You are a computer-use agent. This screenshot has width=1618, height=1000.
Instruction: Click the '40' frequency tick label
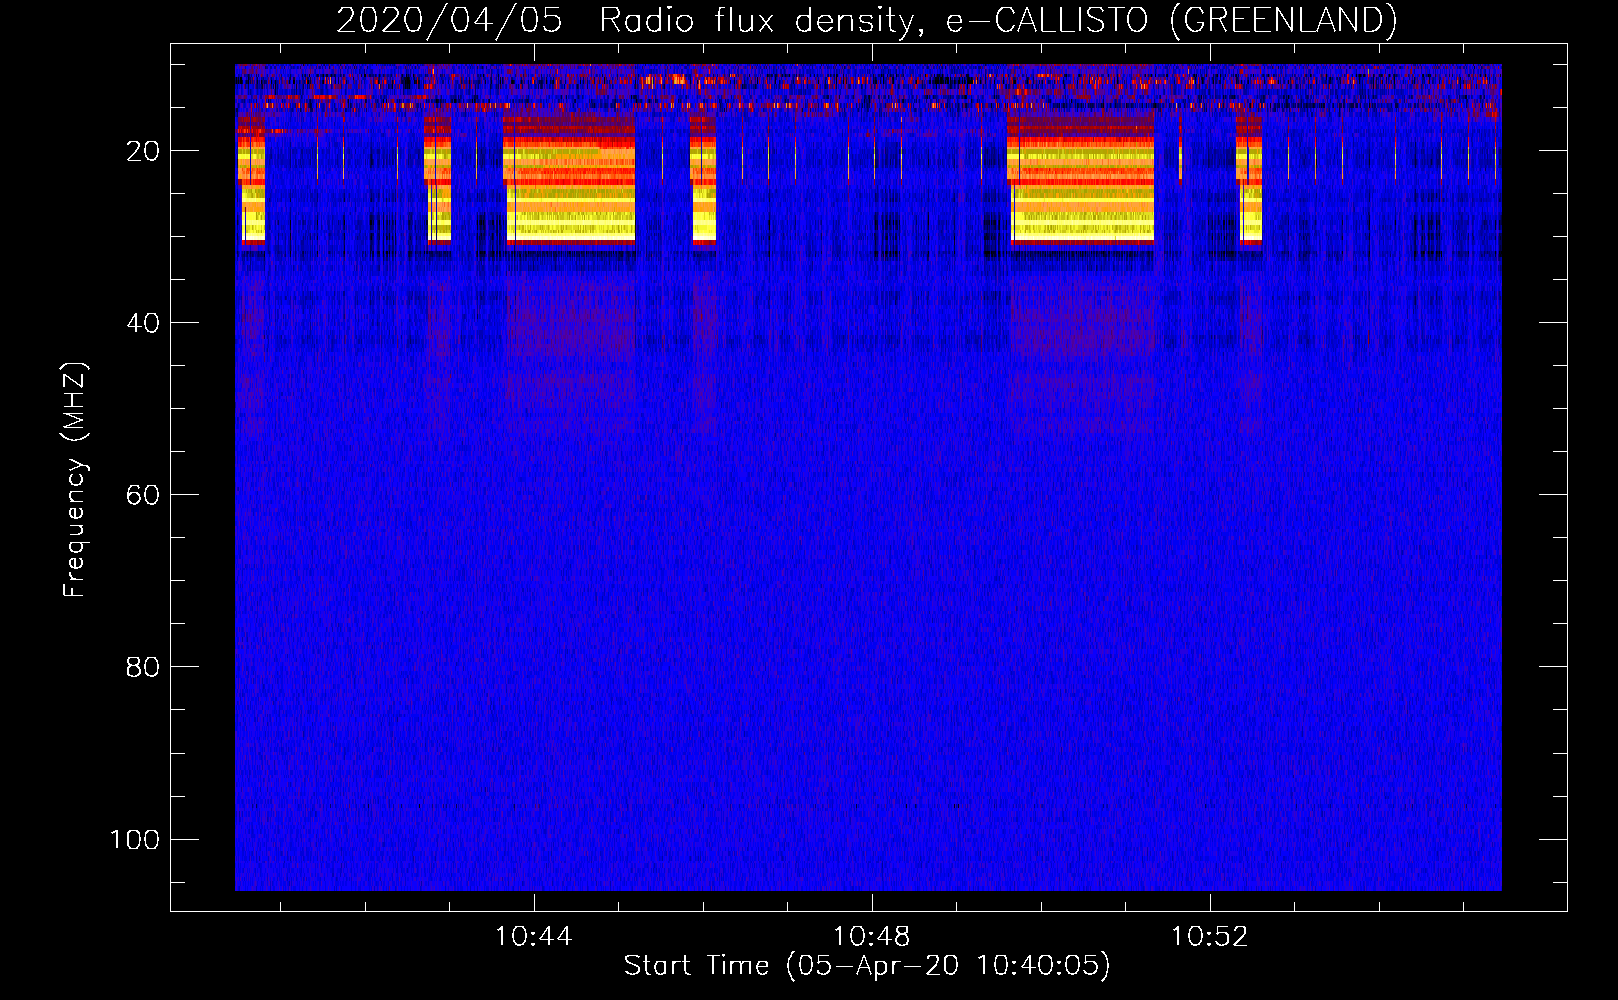coord(143,323)
